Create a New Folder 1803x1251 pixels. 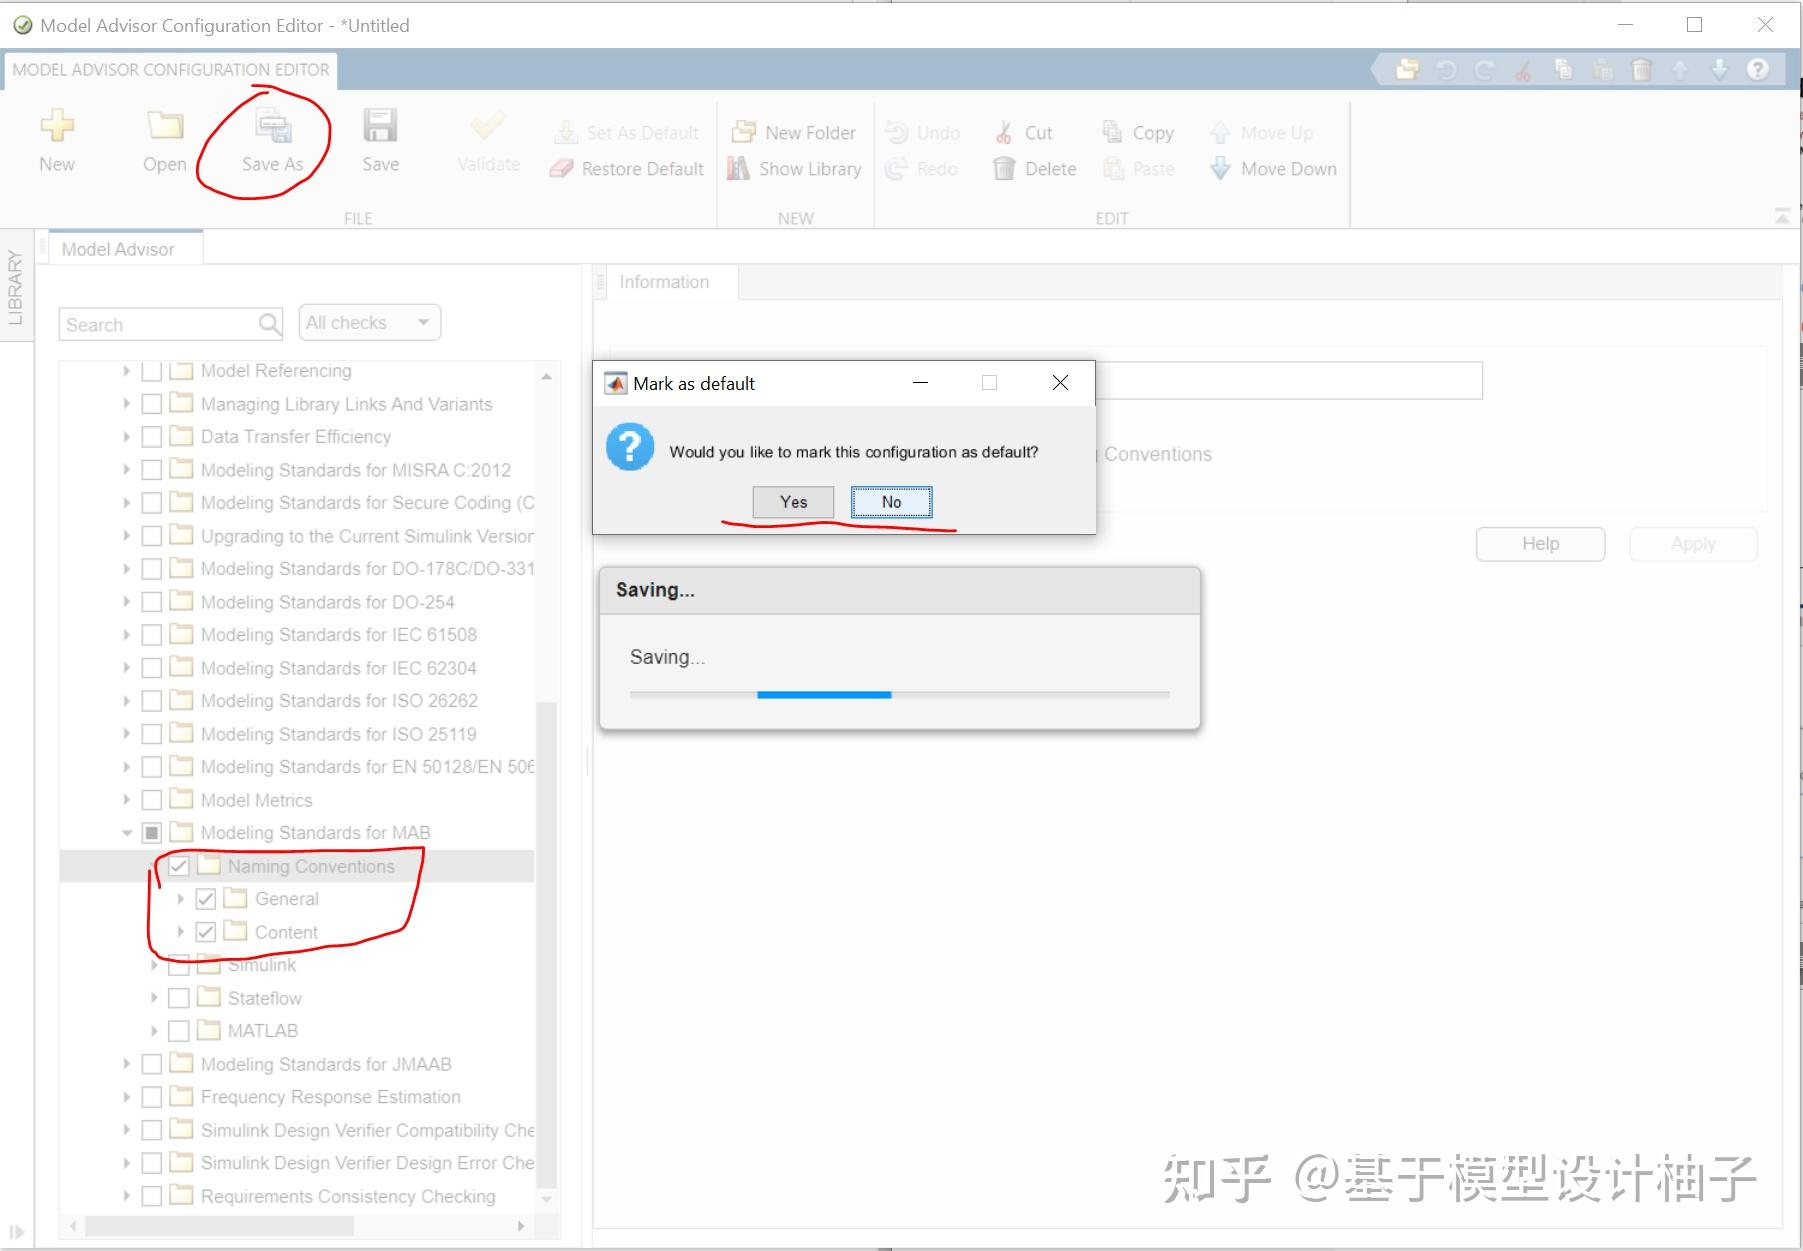(794, 133)
